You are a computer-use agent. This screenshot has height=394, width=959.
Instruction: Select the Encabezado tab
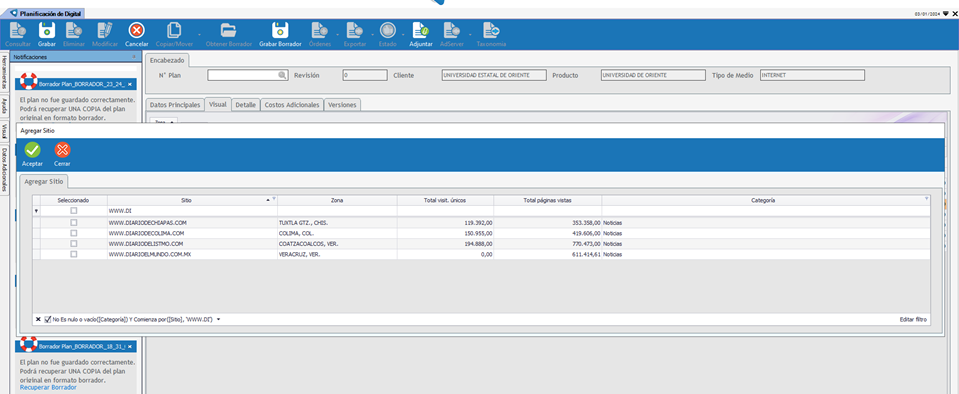[167, 60]
